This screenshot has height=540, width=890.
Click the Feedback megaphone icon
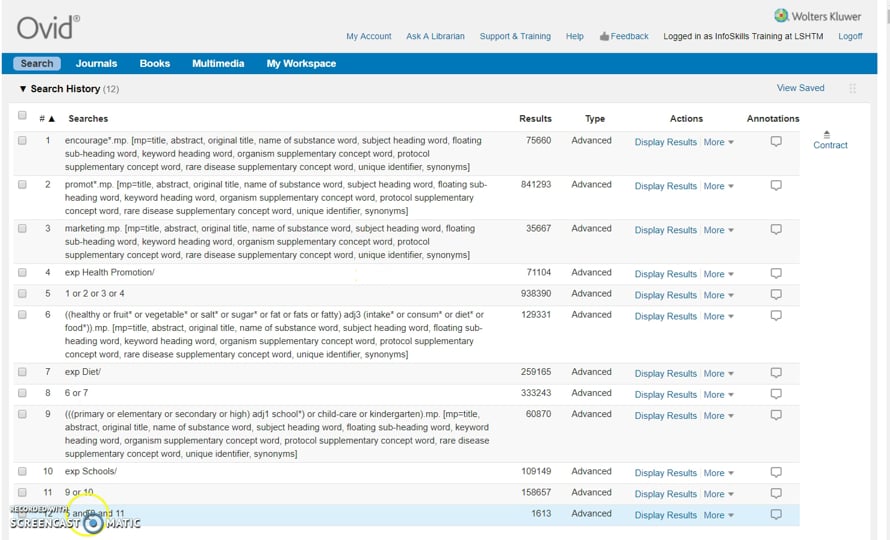click(x=604, y=36)
